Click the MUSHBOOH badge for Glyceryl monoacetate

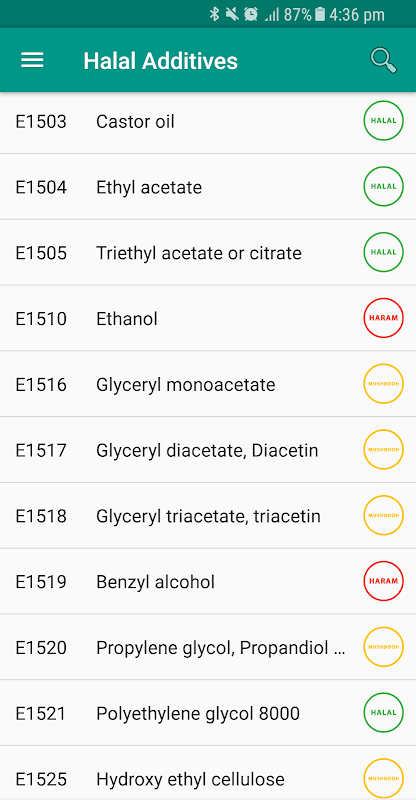383,384
